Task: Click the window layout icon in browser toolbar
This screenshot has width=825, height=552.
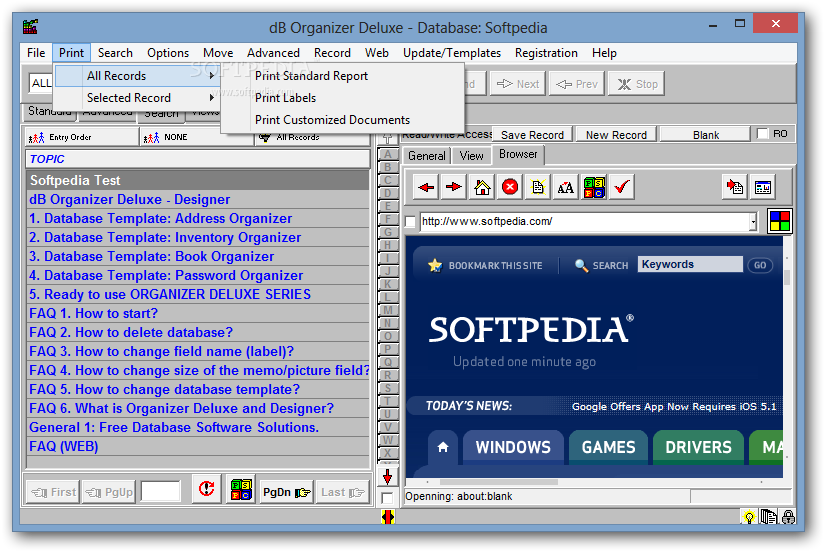Action: pos(763,187)
